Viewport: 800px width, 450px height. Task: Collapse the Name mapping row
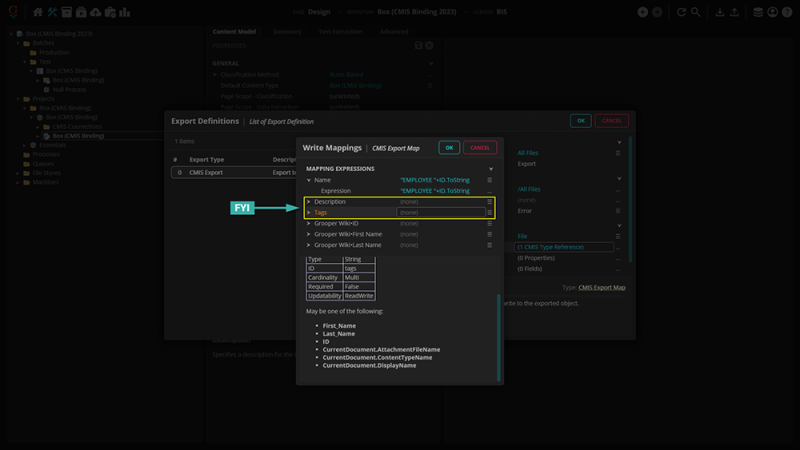[x=309, y=180]
